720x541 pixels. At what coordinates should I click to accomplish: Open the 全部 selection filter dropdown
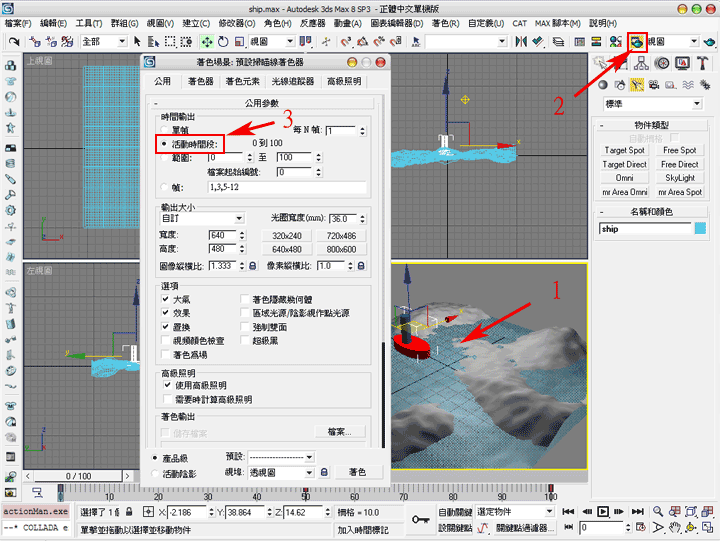[x=103, y=42]
